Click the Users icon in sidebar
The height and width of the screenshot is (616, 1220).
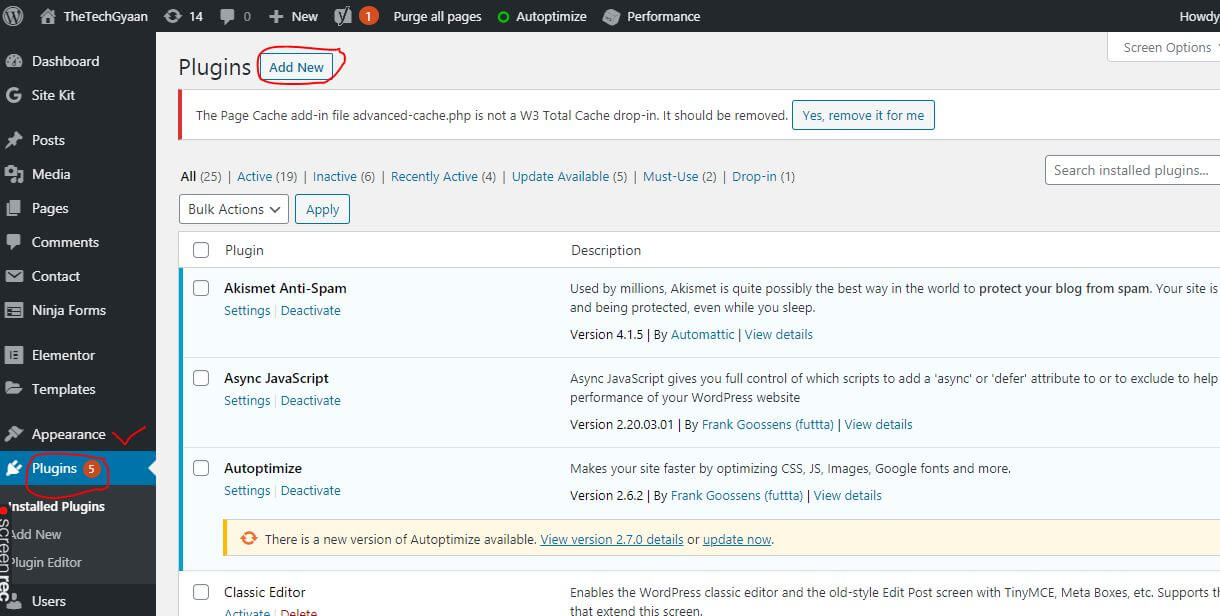pyautogui.click(x=14, y=601)
